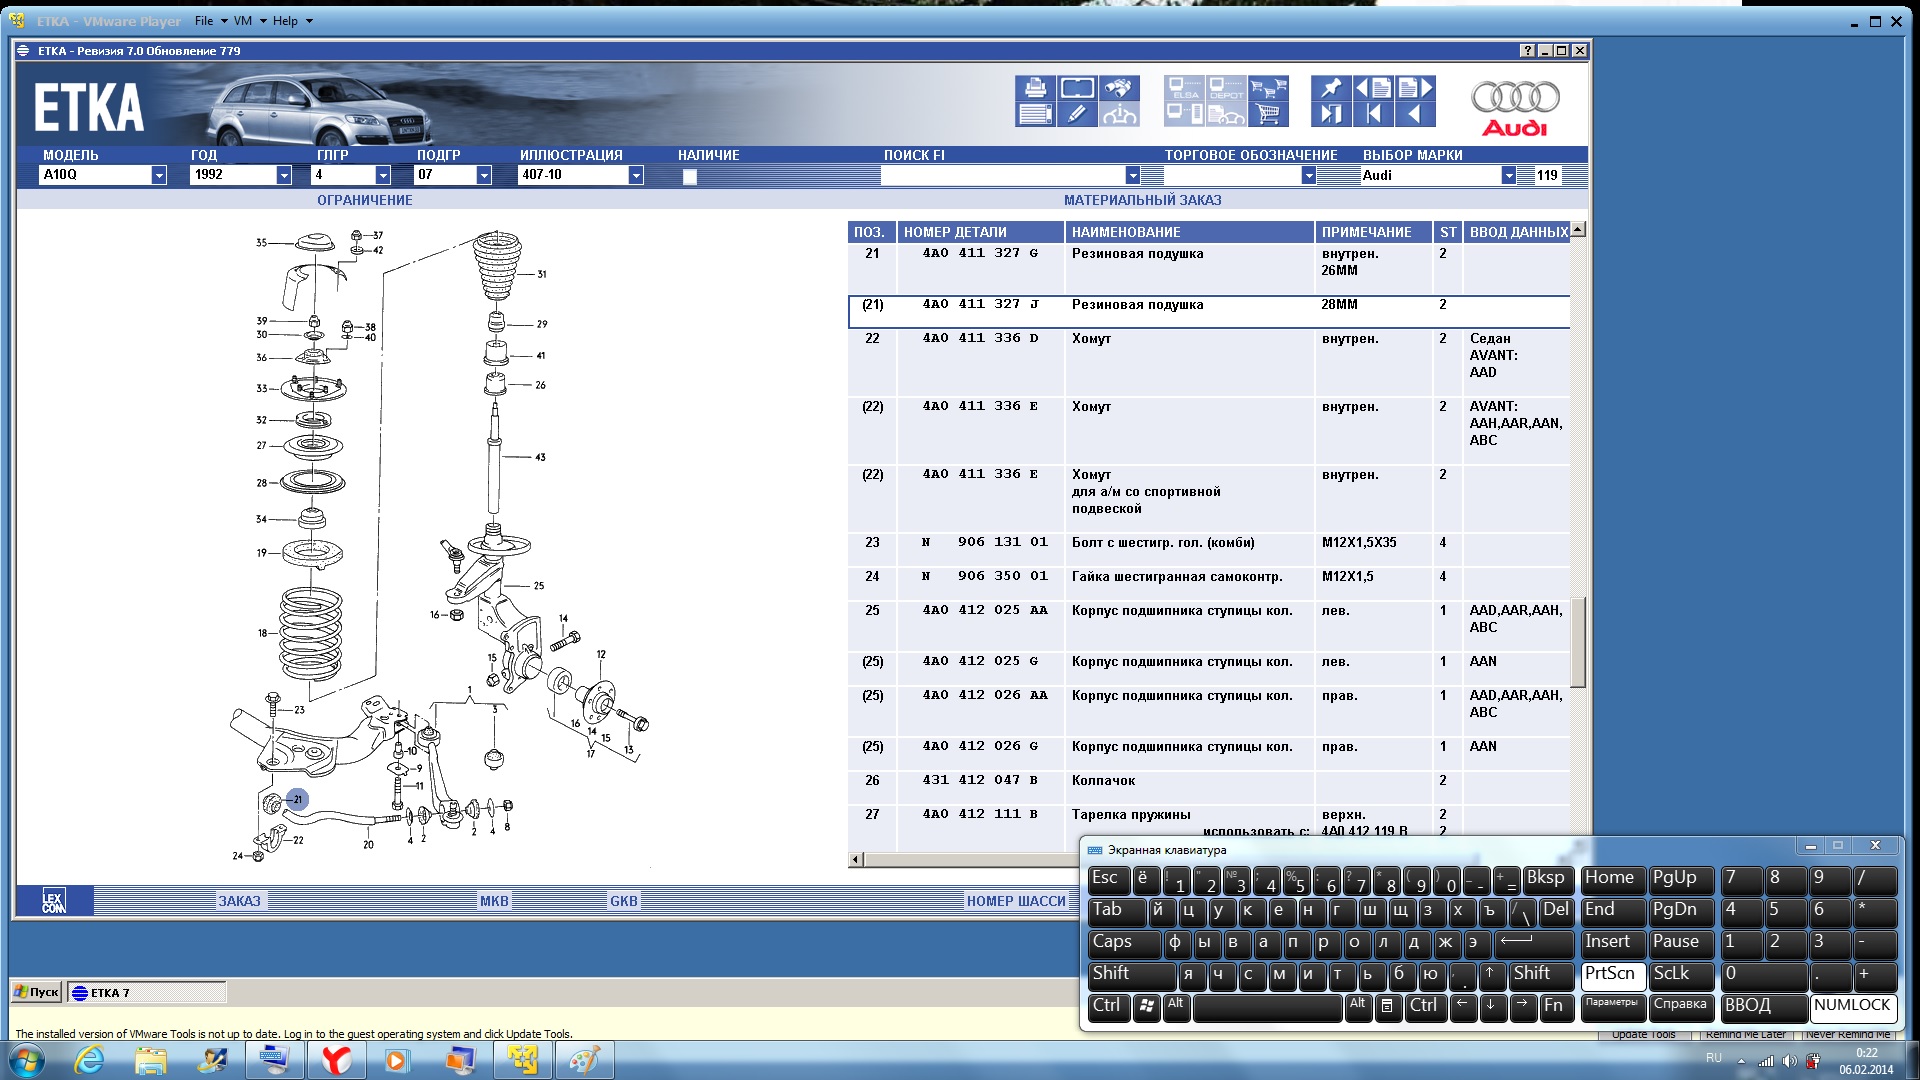The image size is (1920, 1080).
Task: Click the pencil edit icon
Action: click(1077, 114)
